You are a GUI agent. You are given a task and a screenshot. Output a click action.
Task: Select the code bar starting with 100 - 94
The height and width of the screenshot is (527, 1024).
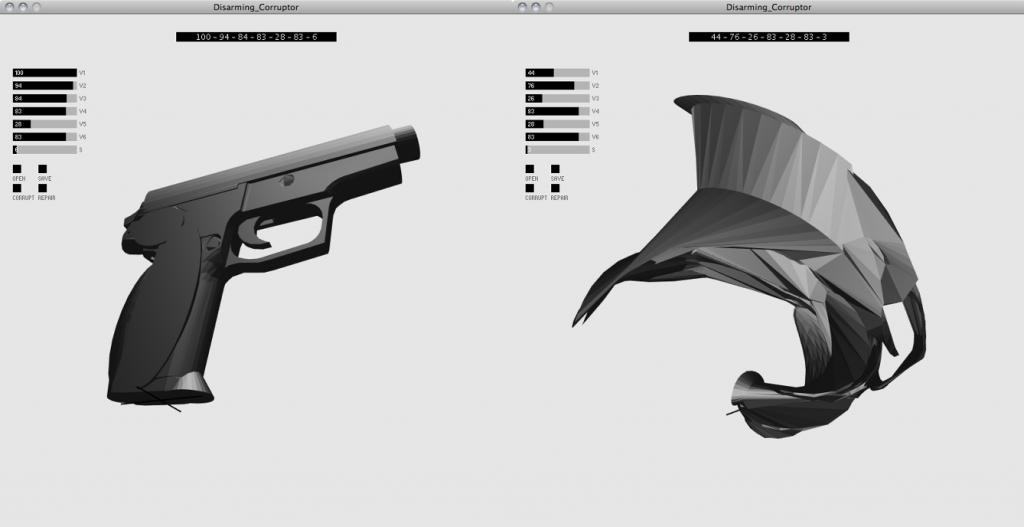256,37
